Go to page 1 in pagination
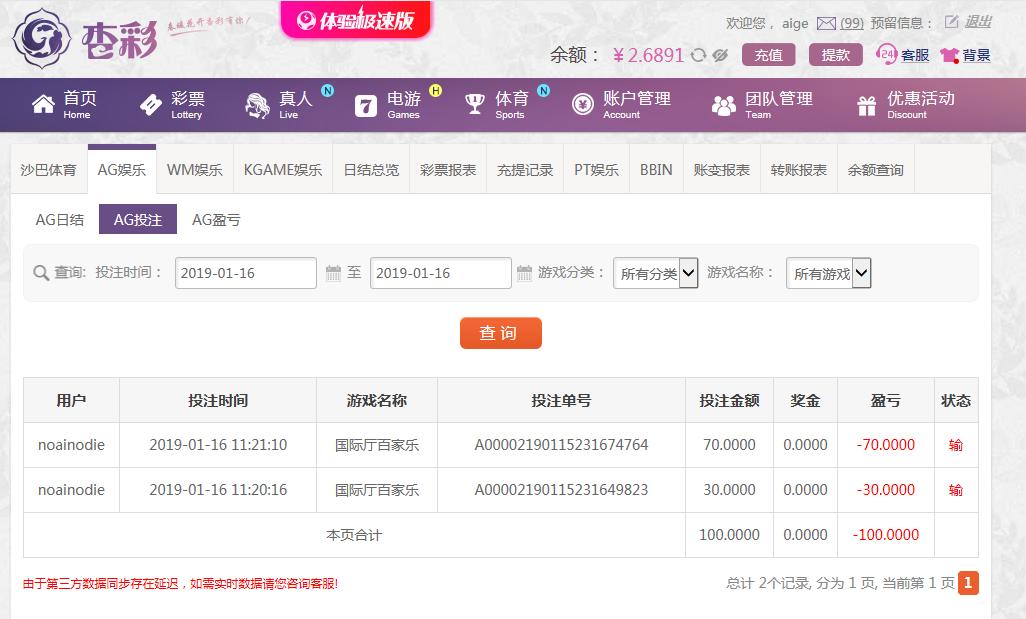 968,583
